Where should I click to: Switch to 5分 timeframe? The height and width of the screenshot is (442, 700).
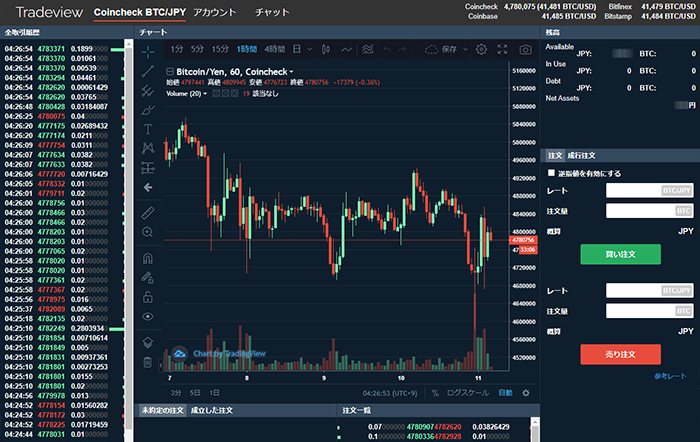197,50
